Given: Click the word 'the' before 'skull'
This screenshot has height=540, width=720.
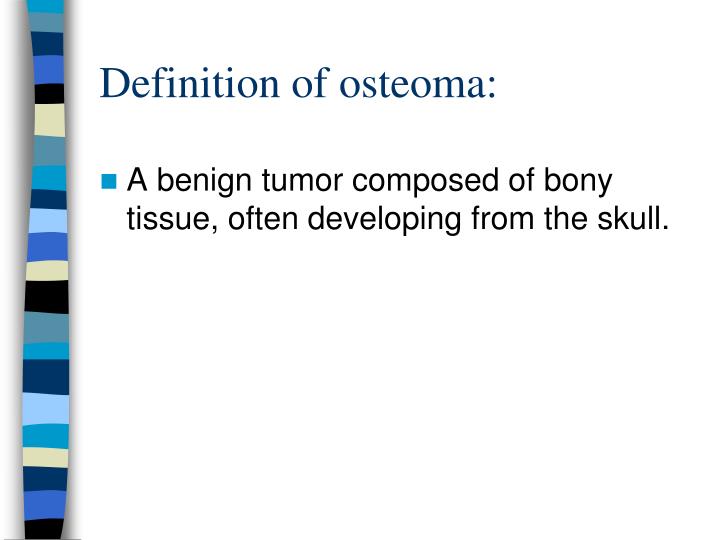Looking at the screenshot, I should point(566,218).
